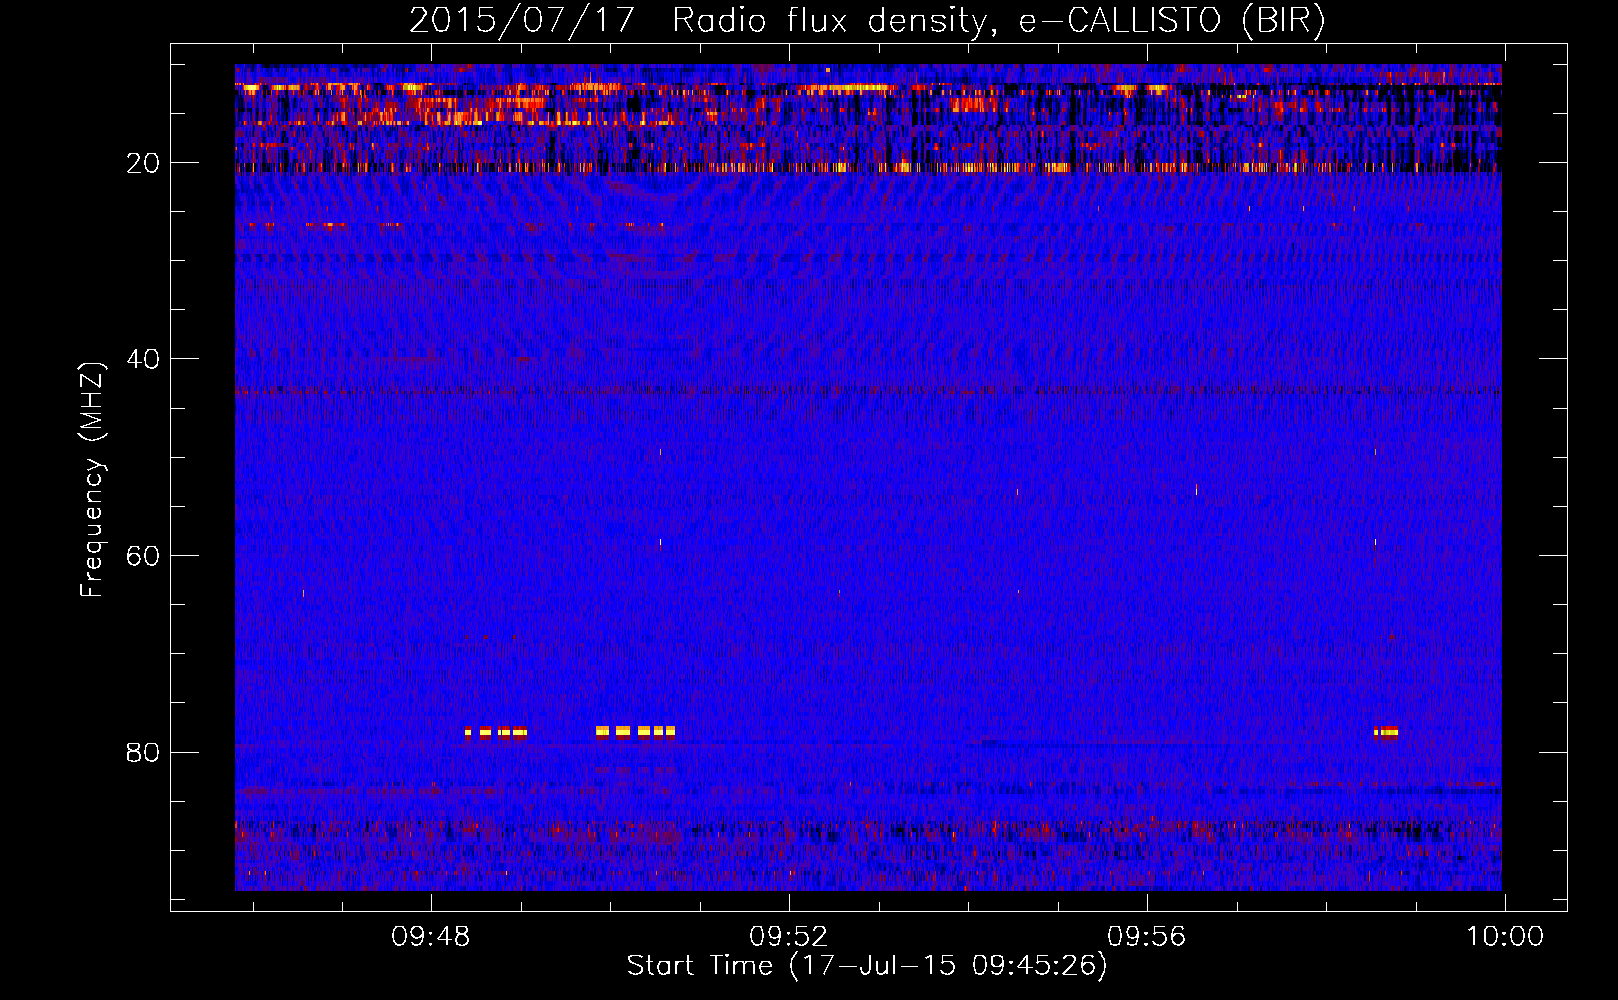Click the 10:00 time tick label
The image size is (1618, 1000).
(1505, 937)
